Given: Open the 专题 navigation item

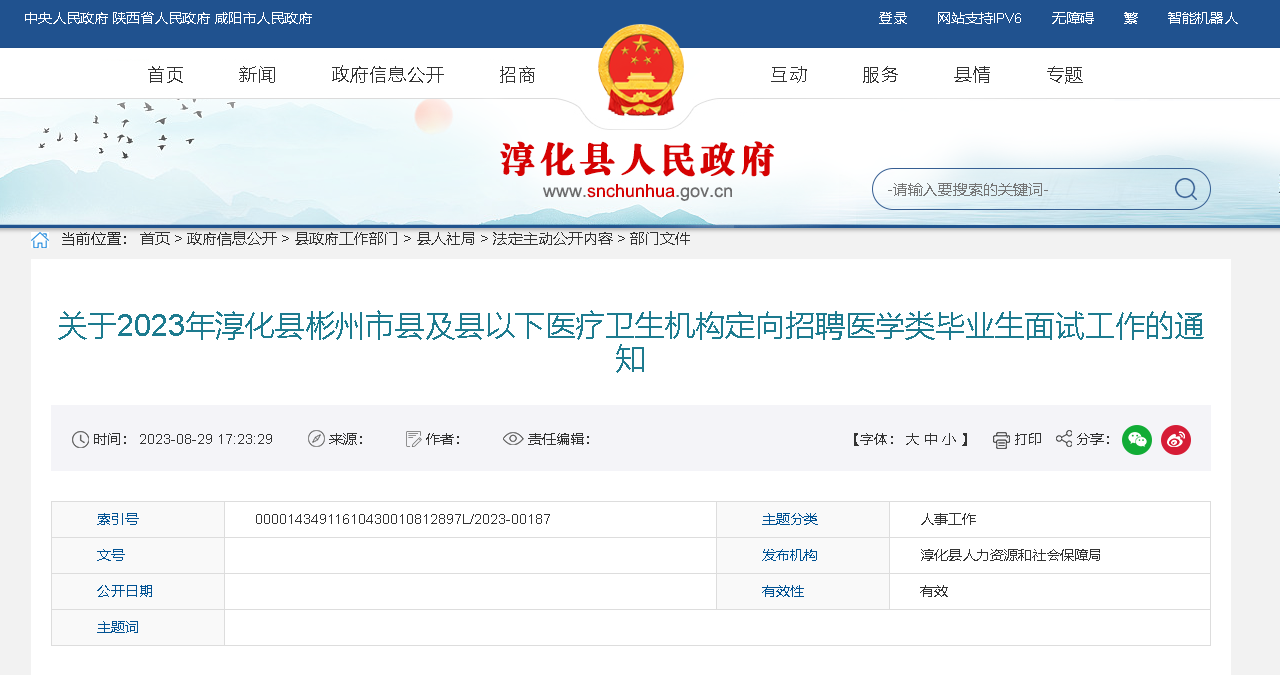Looking at the screenshot, I should (x=1065, y=75).
